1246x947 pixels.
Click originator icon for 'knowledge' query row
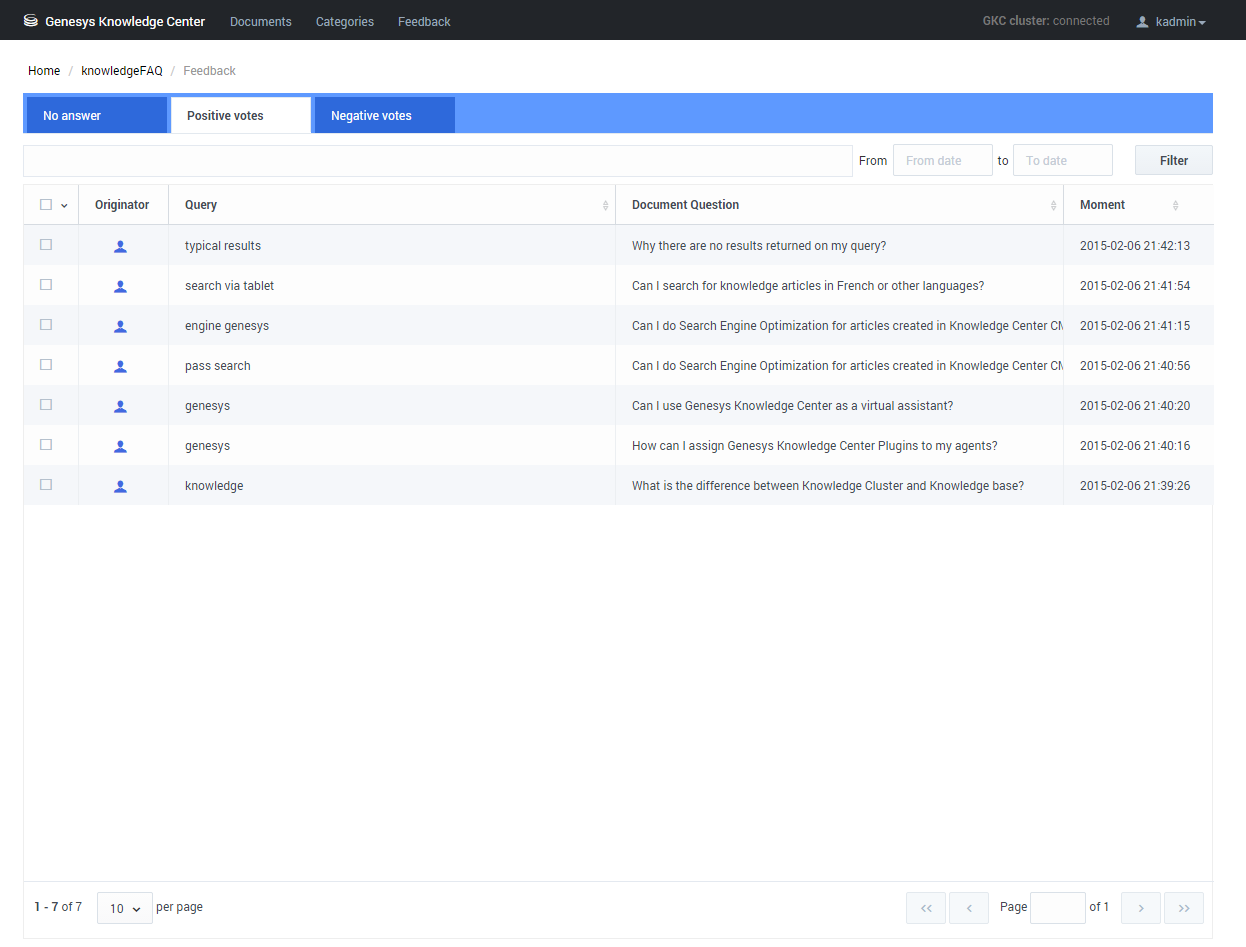click(120, 486)
